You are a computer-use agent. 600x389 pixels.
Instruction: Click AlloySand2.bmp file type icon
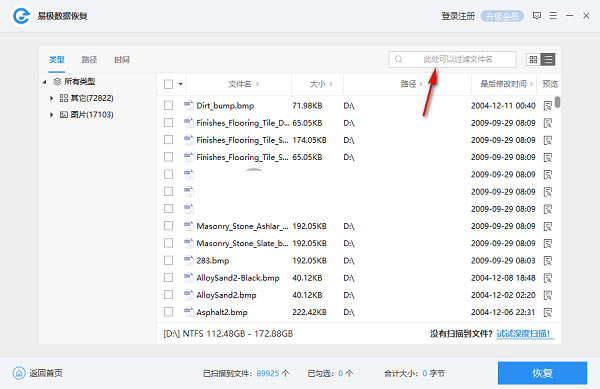(x=189, y=295)
